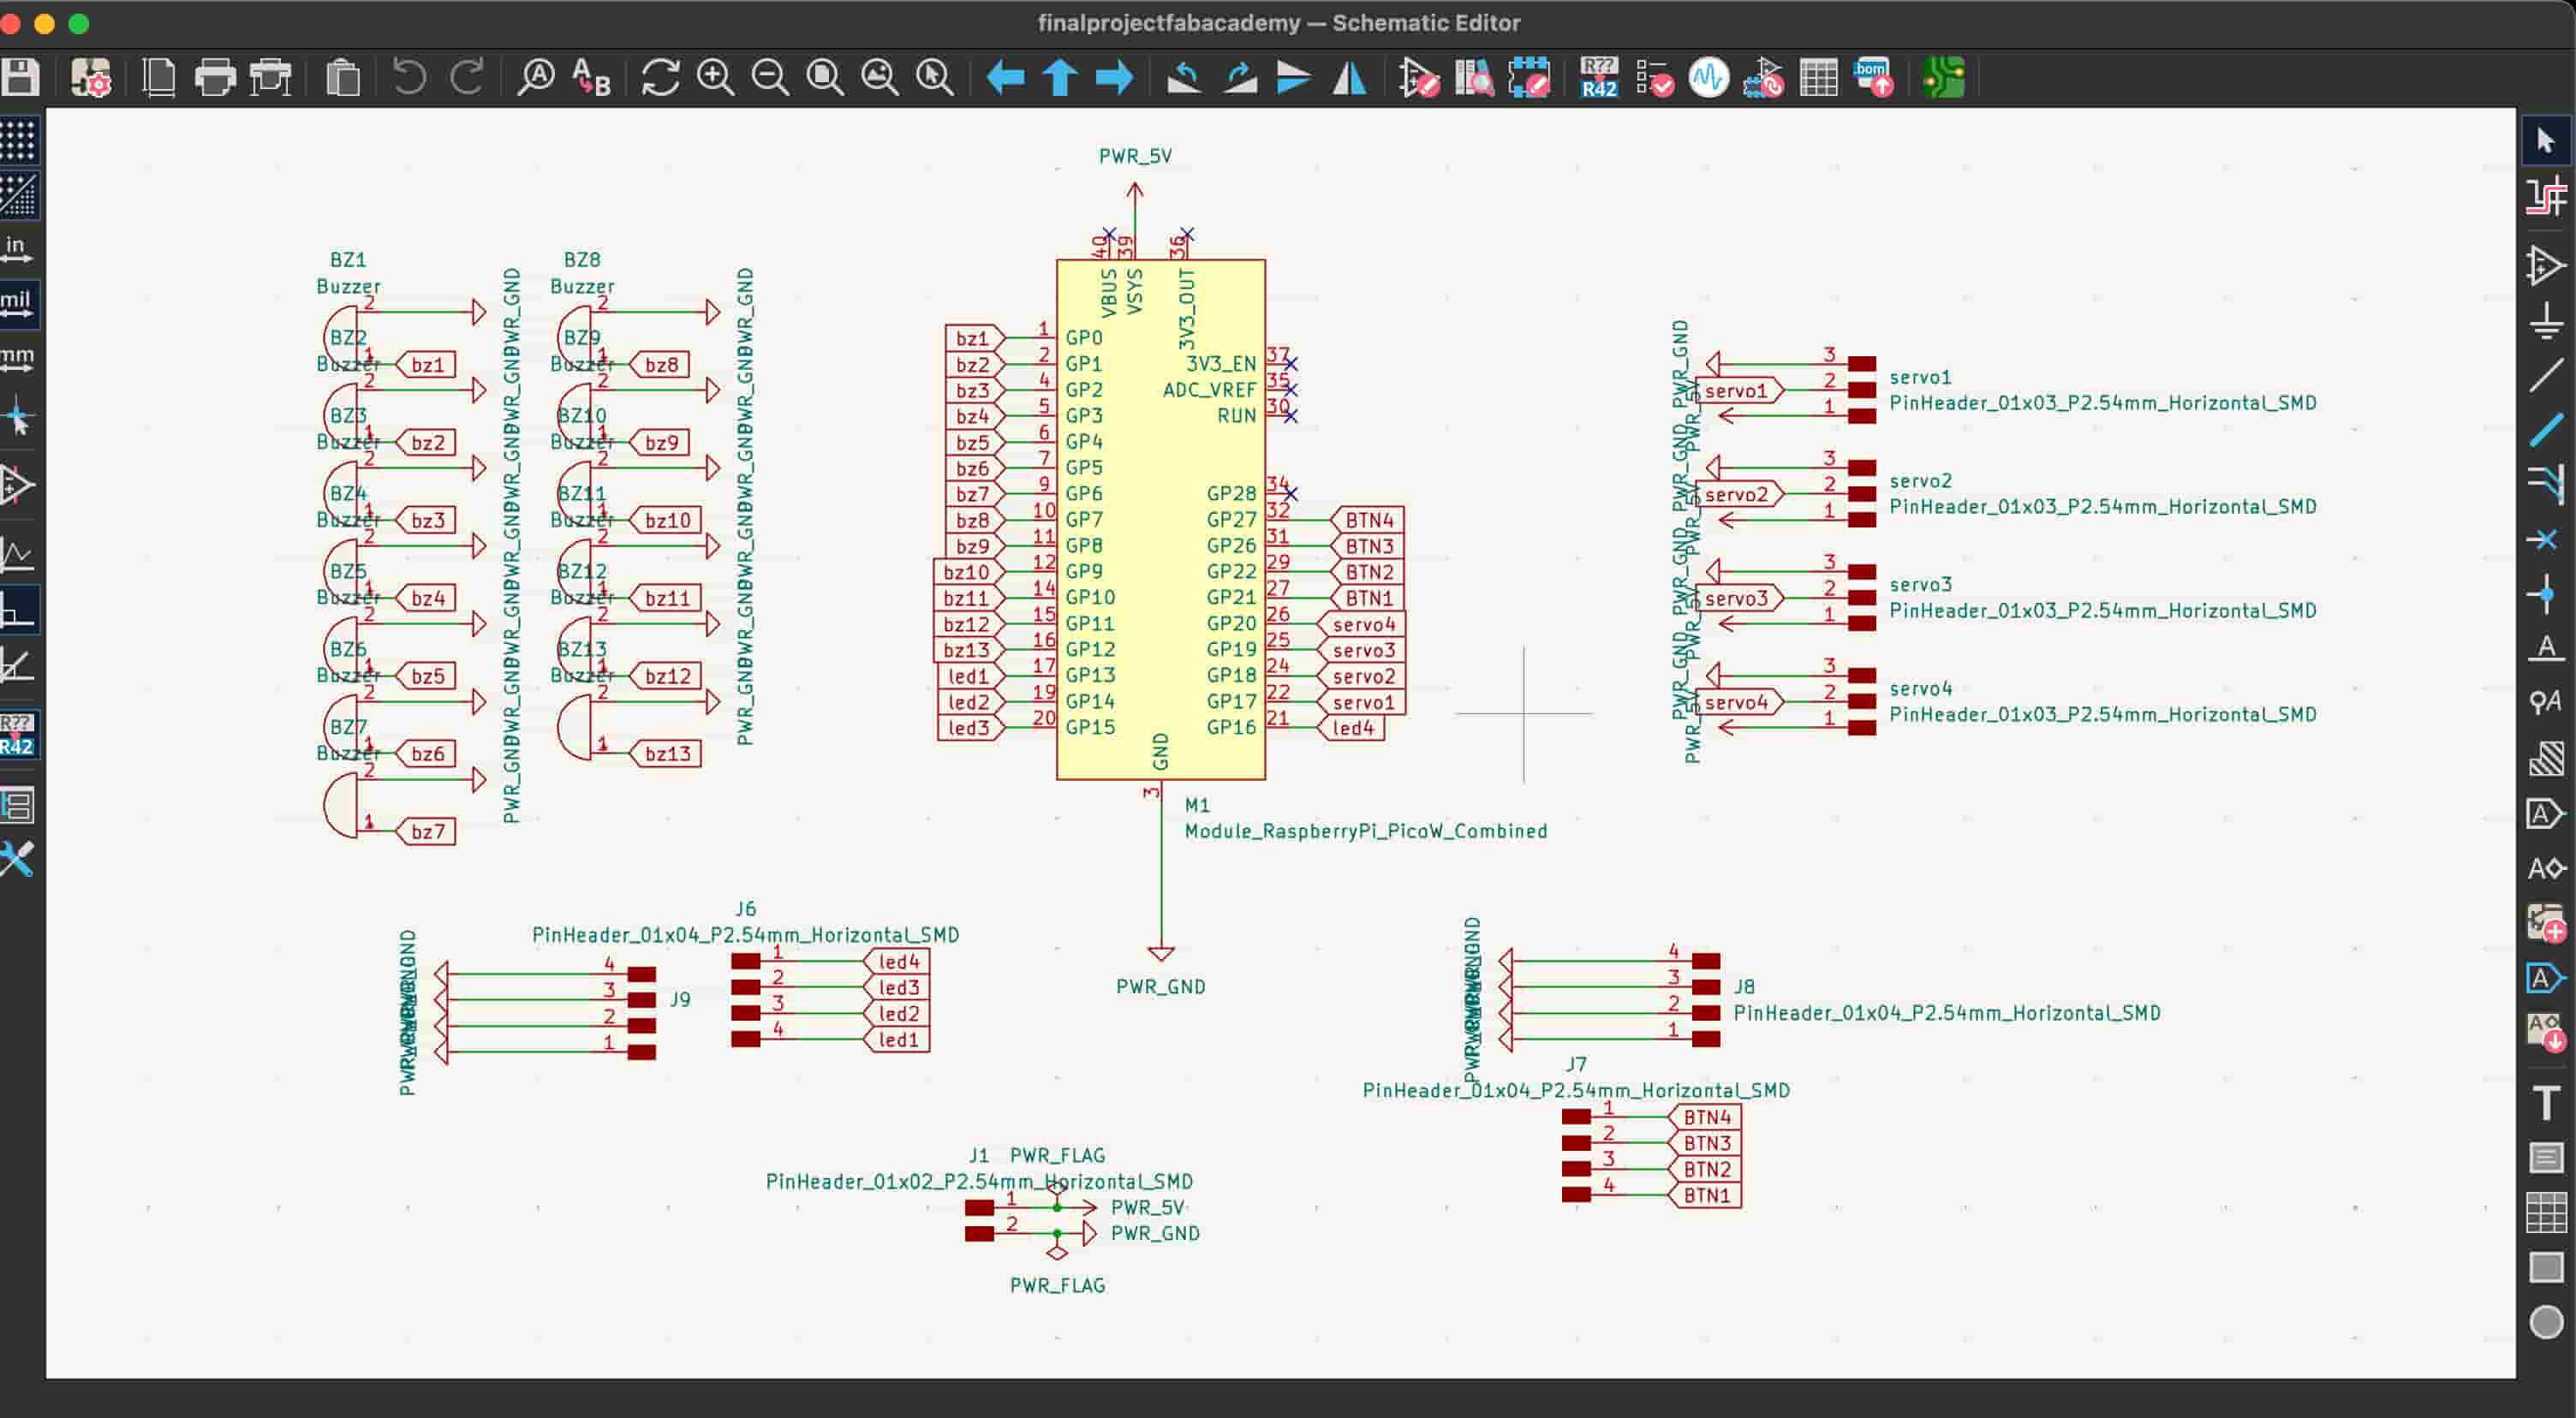Enable free-angle line drawing mode
Viewport: 2576px width, 1418px height.
click(18, 553)
